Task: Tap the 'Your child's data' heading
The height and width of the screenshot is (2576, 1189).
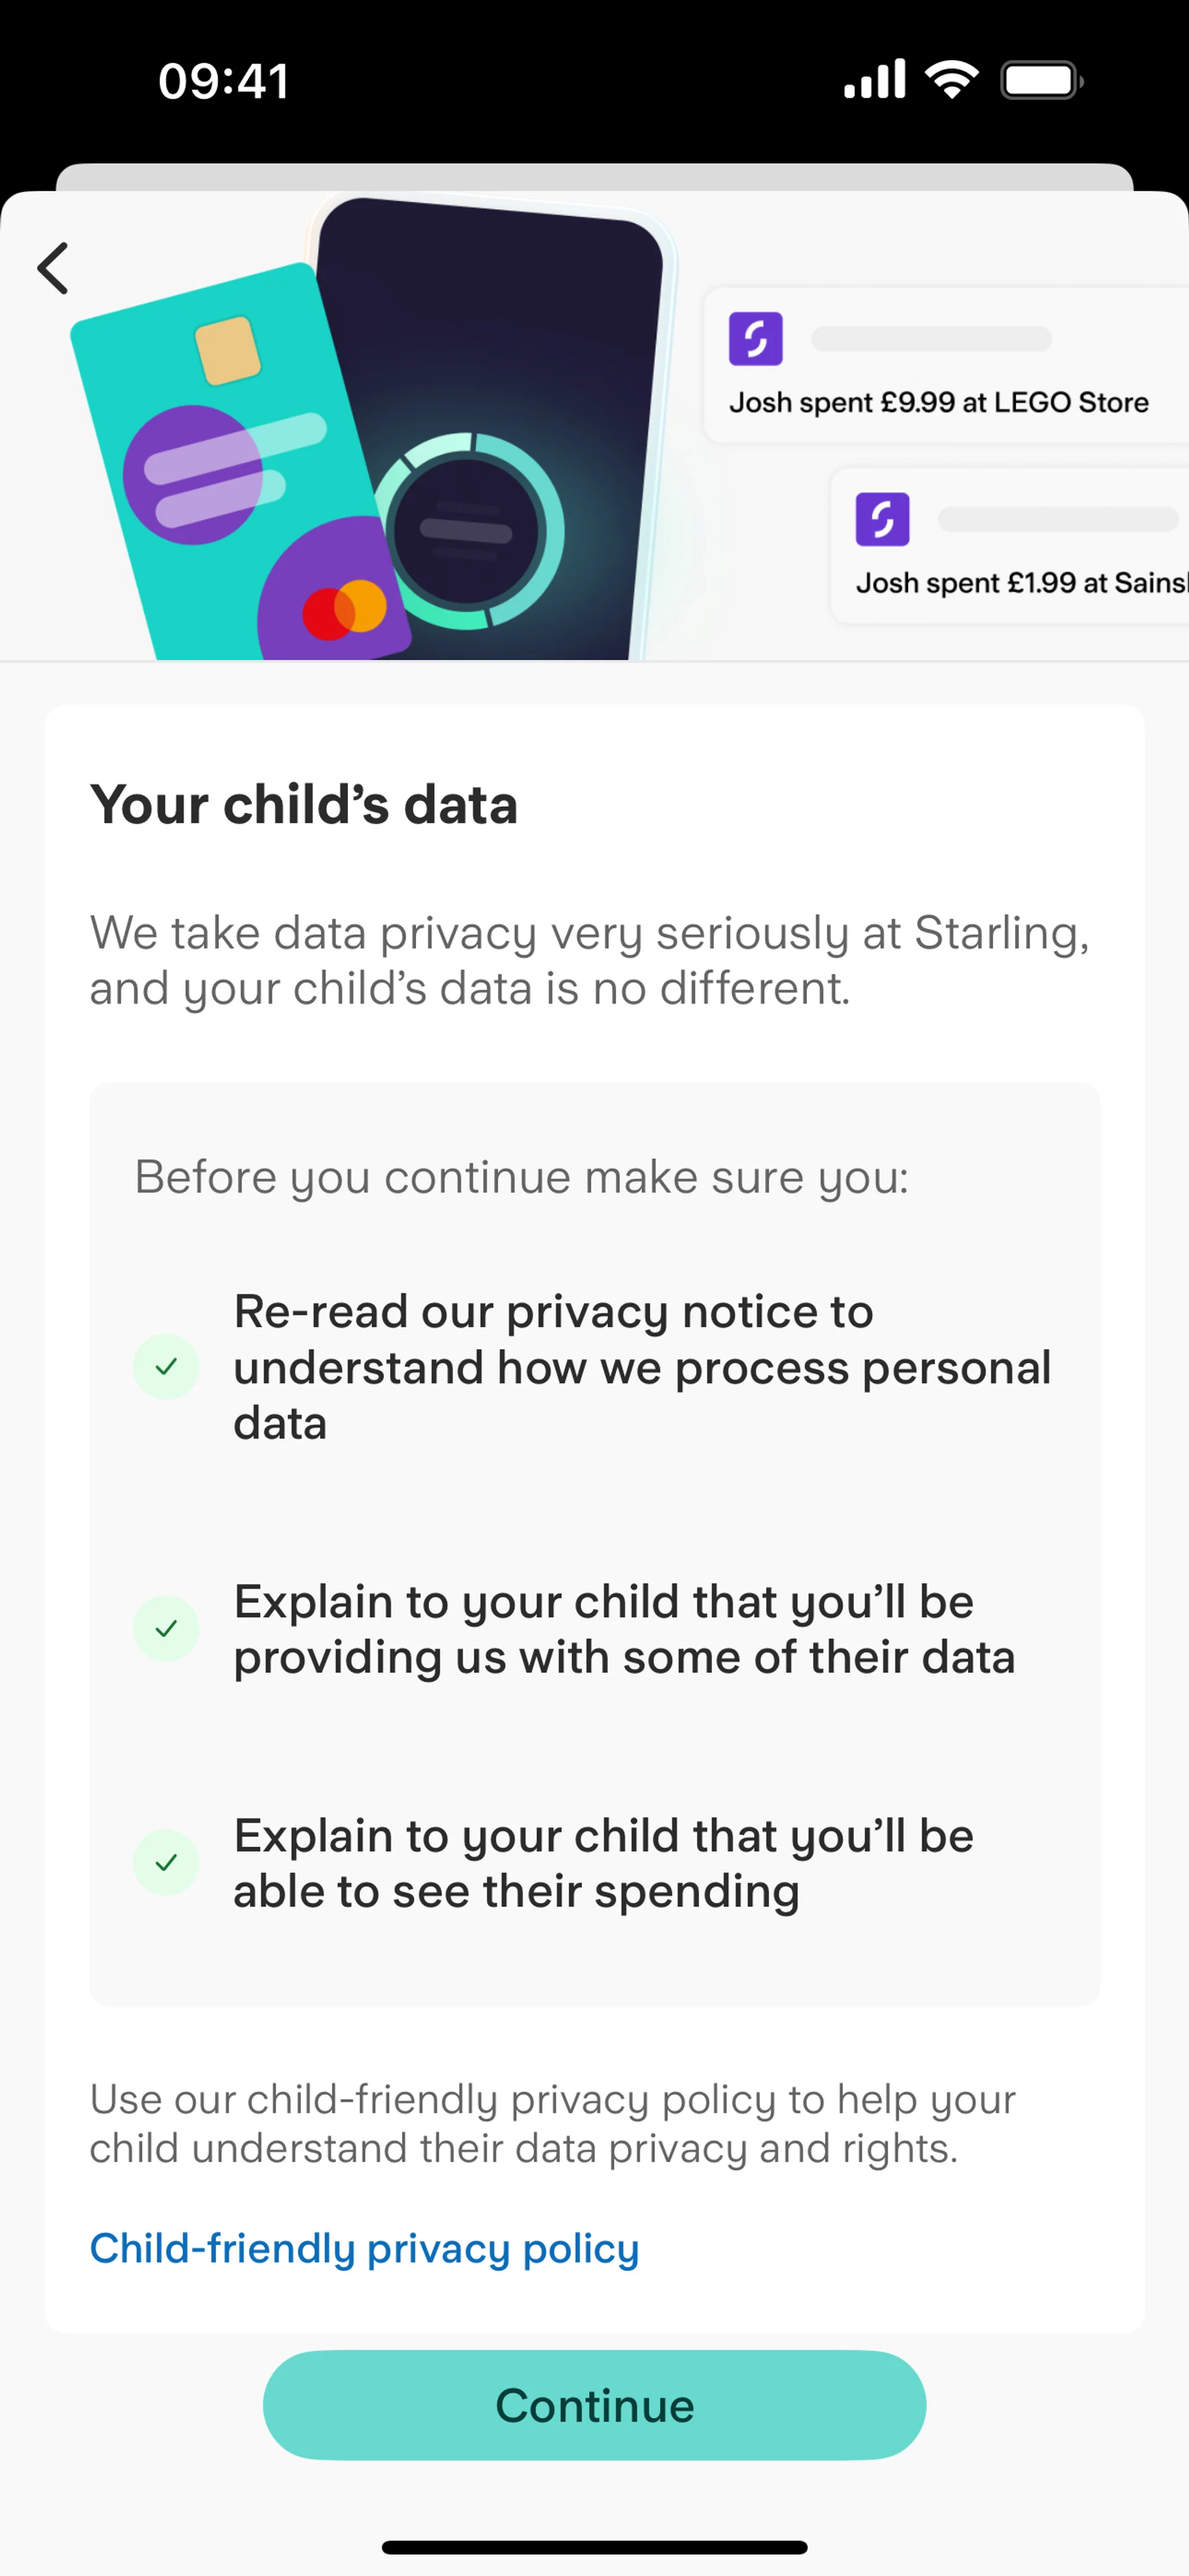Action: [304, 804]
